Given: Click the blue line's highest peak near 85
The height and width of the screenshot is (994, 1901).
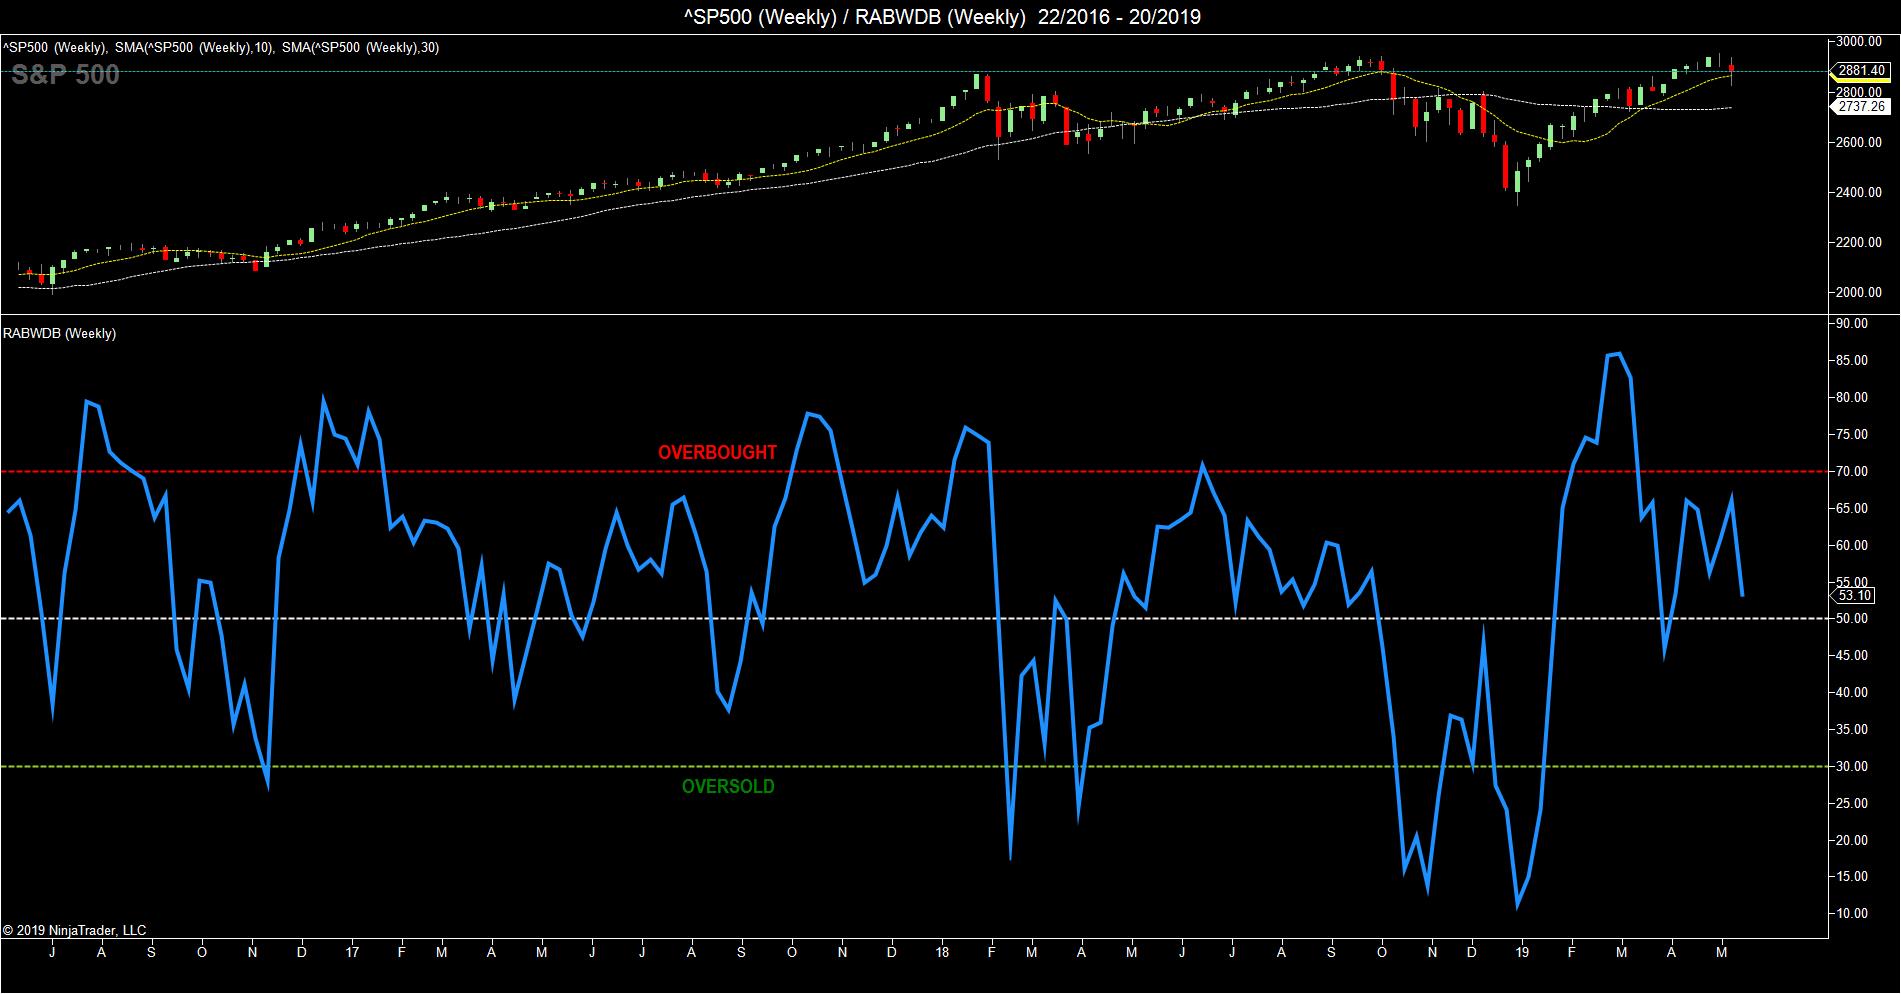Looking at the screenshot, I should pyautogui.click(x=1614, y=354).
